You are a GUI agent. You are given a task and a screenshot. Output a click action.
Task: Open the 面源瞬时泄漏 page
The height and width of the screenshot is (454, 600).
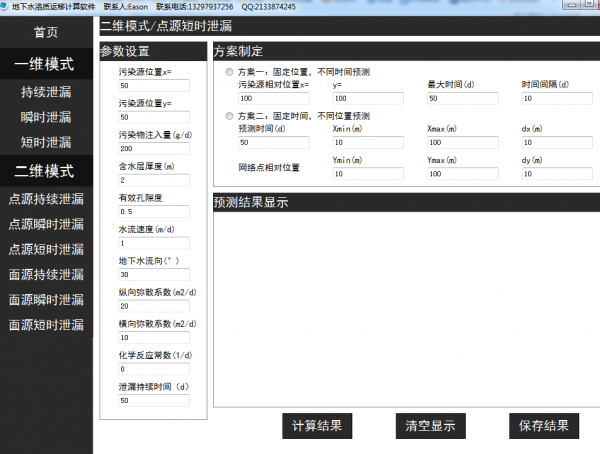(46, 299)
